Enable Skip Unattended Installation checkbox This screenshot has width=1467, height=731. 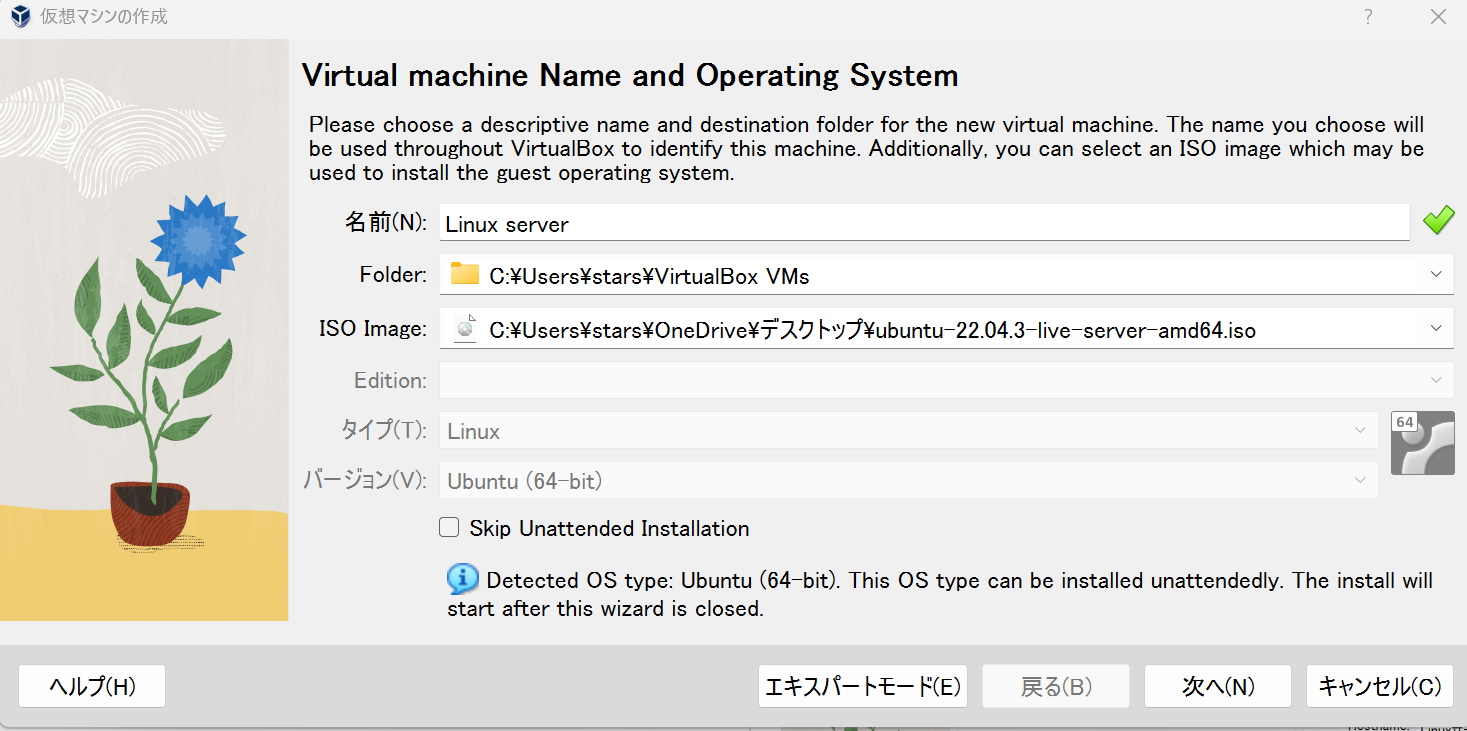tap(449, 527)
